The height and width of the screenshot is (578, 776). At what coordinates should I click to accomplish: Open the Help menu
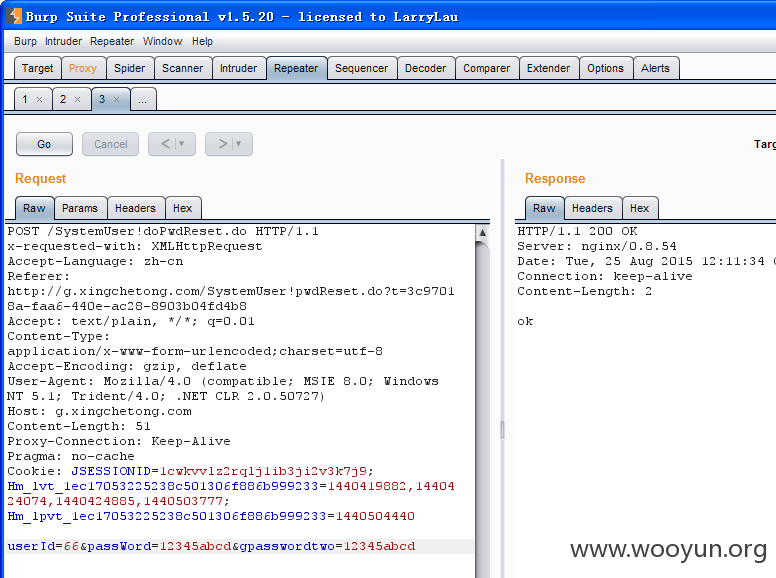click(202, 42)
